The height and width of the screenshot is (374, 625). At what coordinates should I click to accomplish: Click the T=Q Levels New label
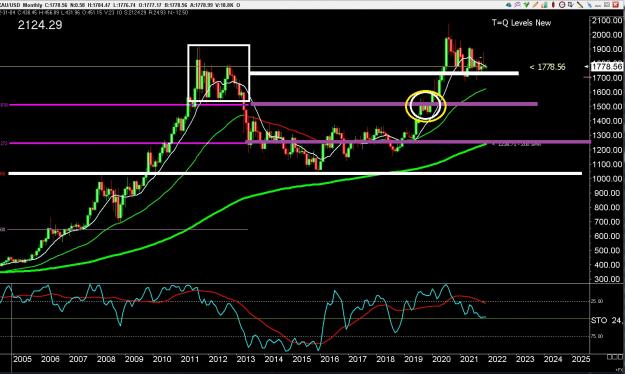[521, 23]
